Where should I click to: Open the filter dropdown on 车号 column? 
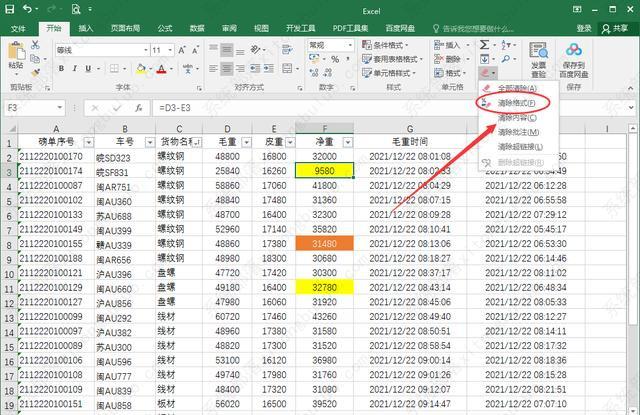click(x=148, y=142)
